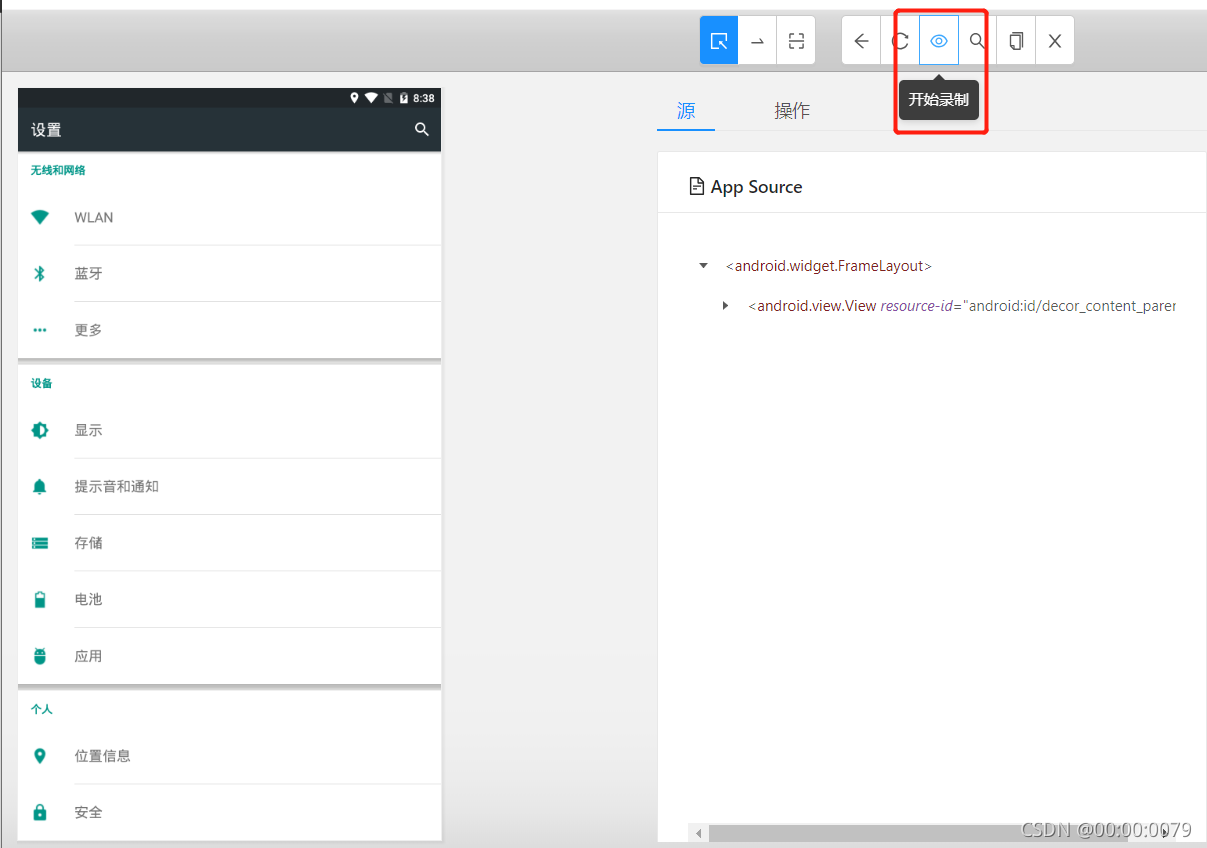Image resolution: width=1207 pixels, height=848 pixels.
Task: Tap the status bar wifi indicator
Action: click(x=371, y=98)
